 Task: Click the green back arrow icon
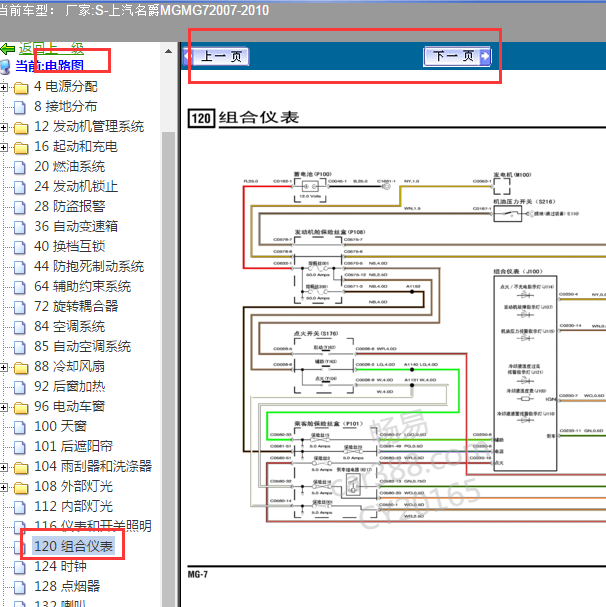8,49
